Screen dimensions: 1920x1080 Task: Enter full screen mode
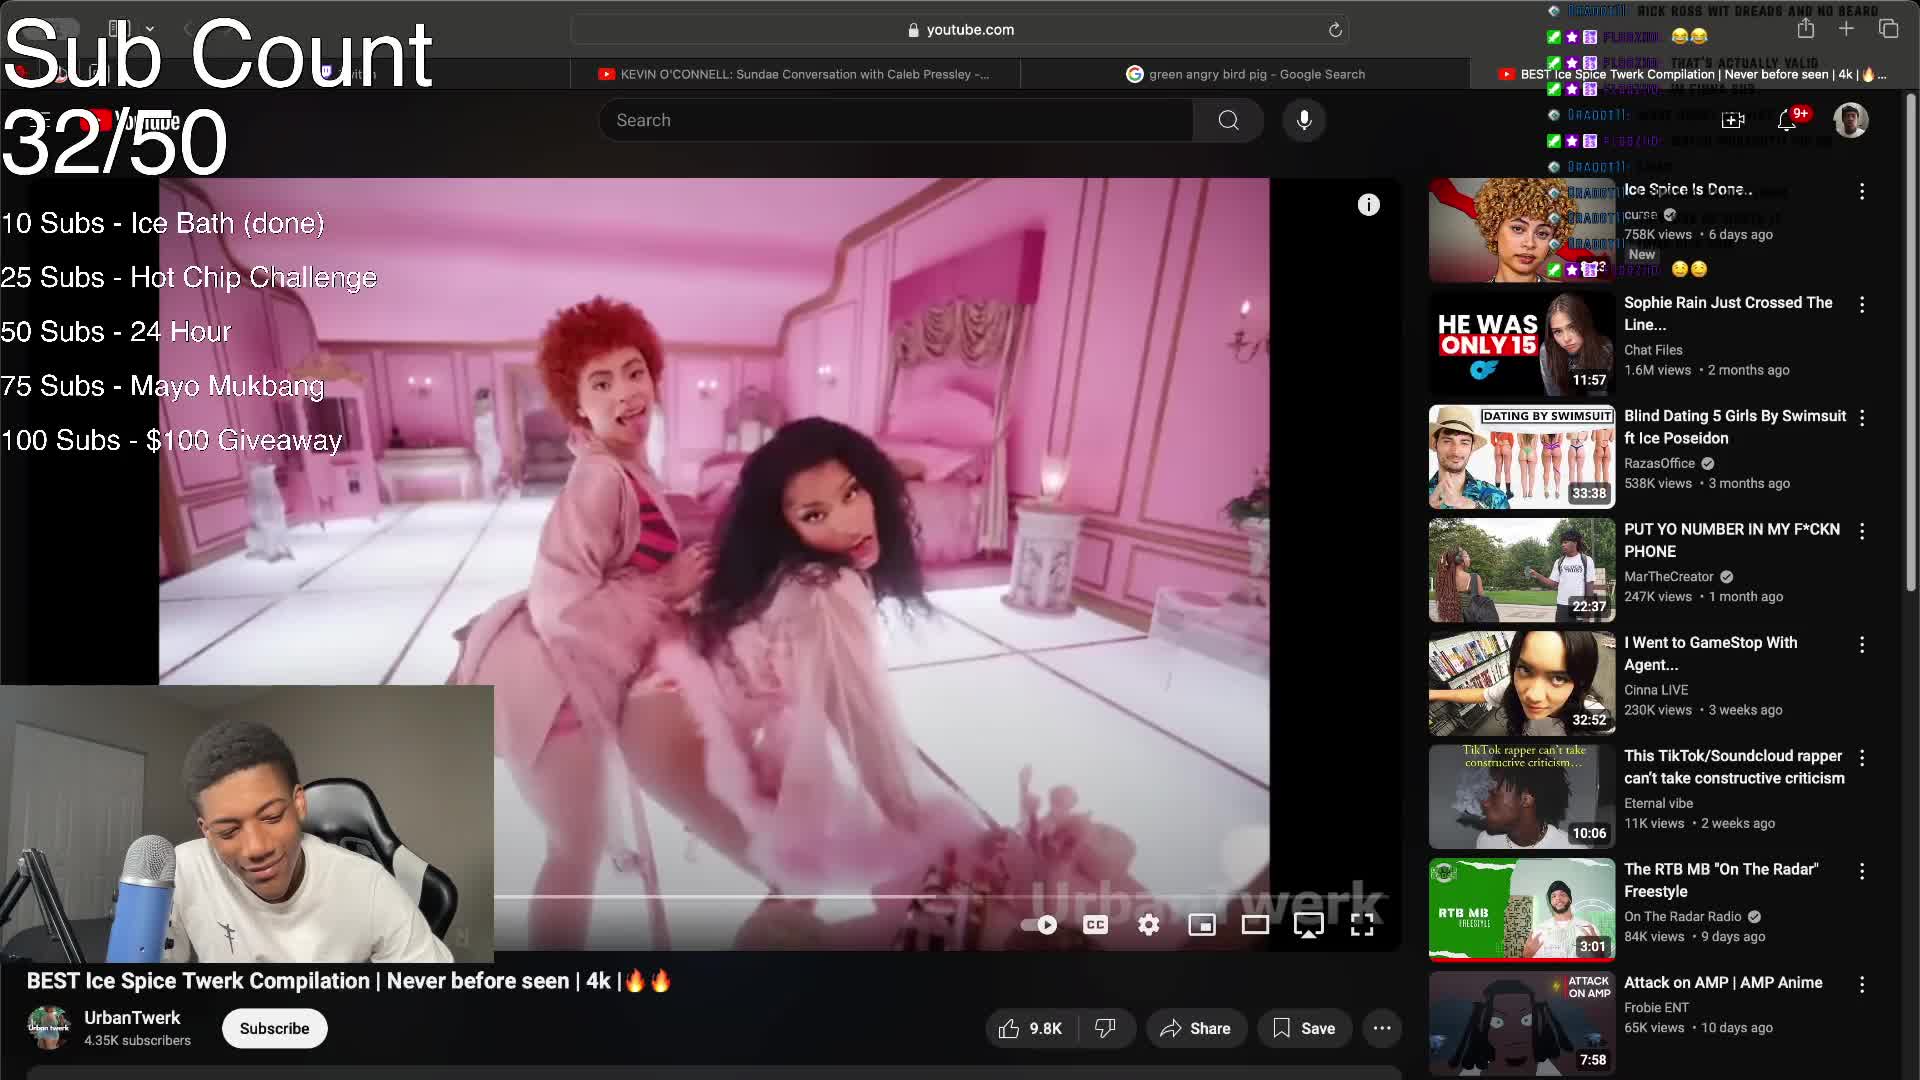pyautogui.click(x=1362, y=925)
